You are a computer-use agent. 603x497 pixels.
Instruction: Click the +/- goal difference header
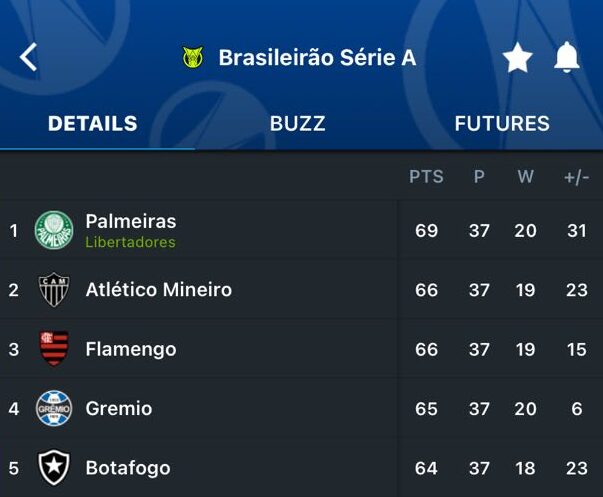576,177
